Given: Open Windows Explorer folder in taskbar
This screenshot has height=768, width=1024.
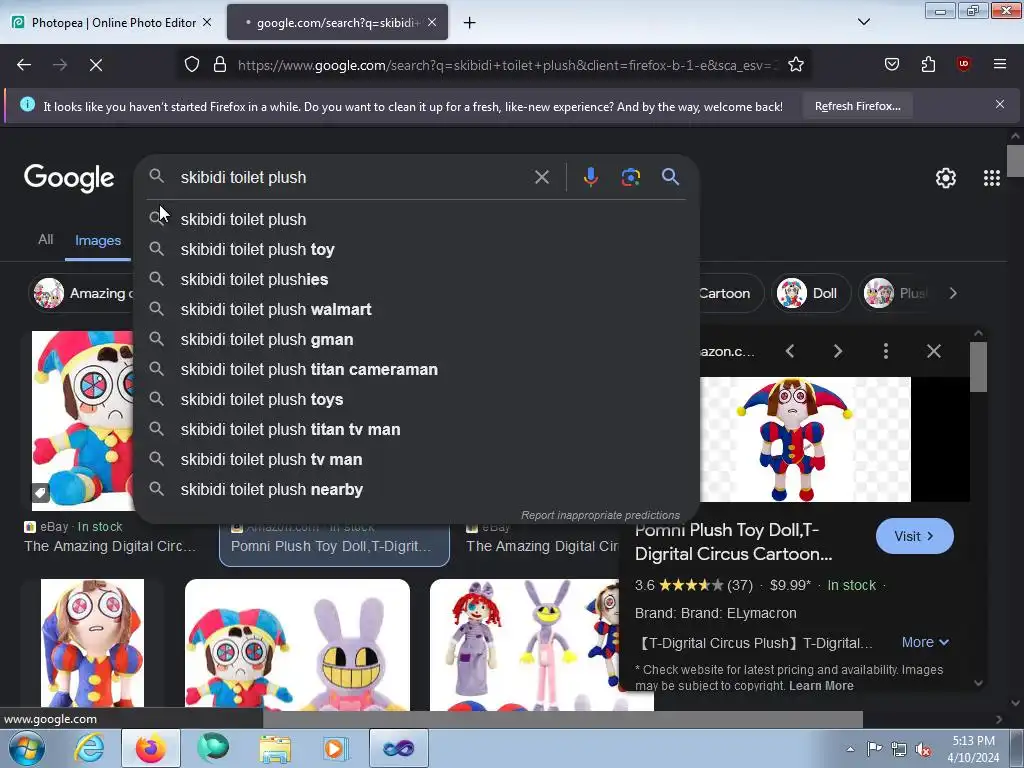Looking at the screenshot, I should point(275,748).
